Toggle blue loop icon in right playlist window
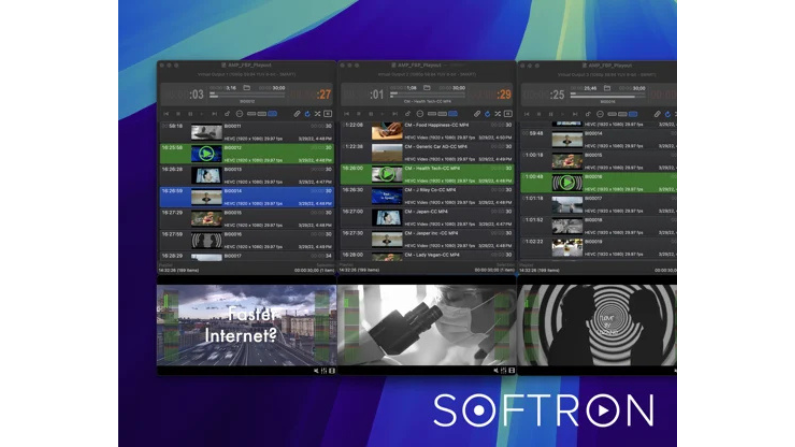 point(668,114)
